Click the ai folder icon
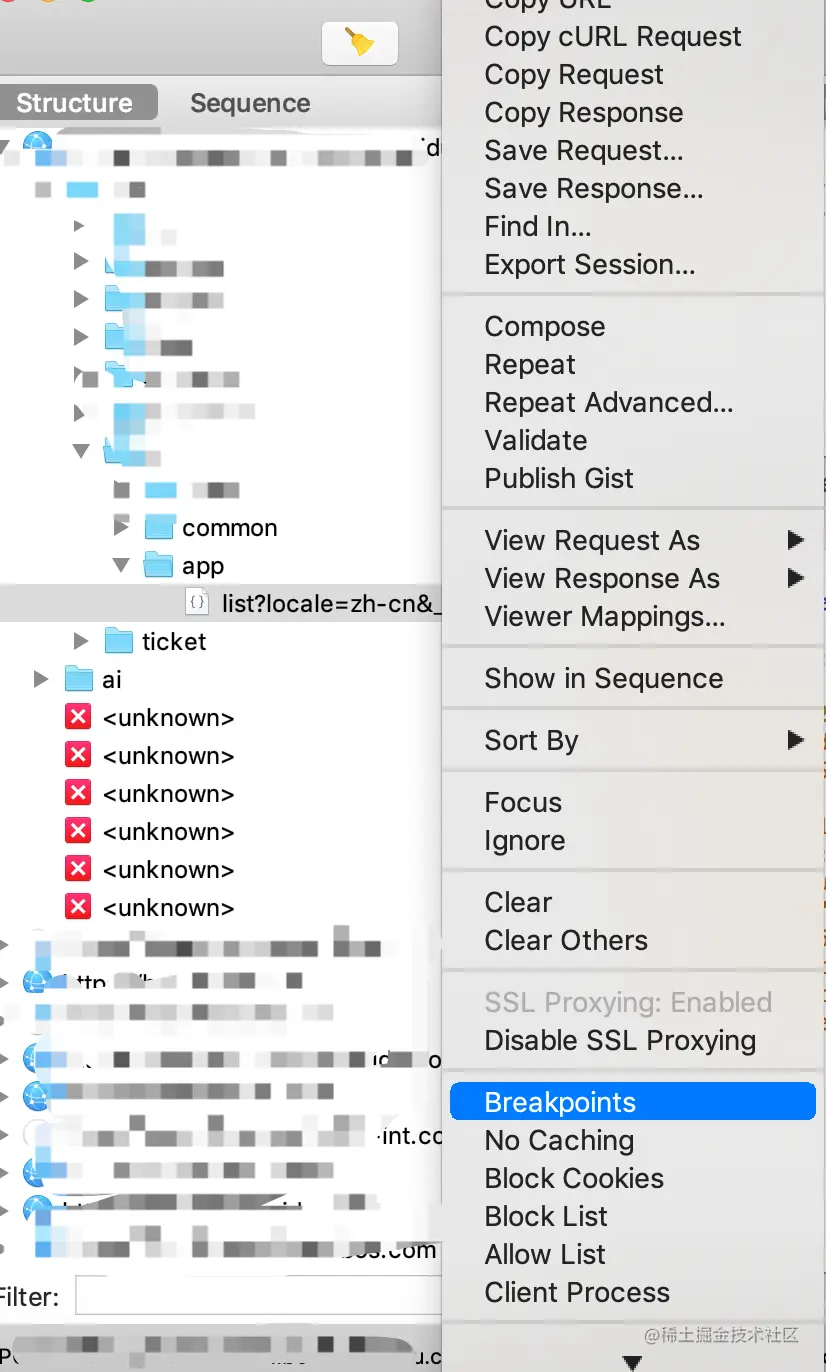826x1372 pixels. 79,679
